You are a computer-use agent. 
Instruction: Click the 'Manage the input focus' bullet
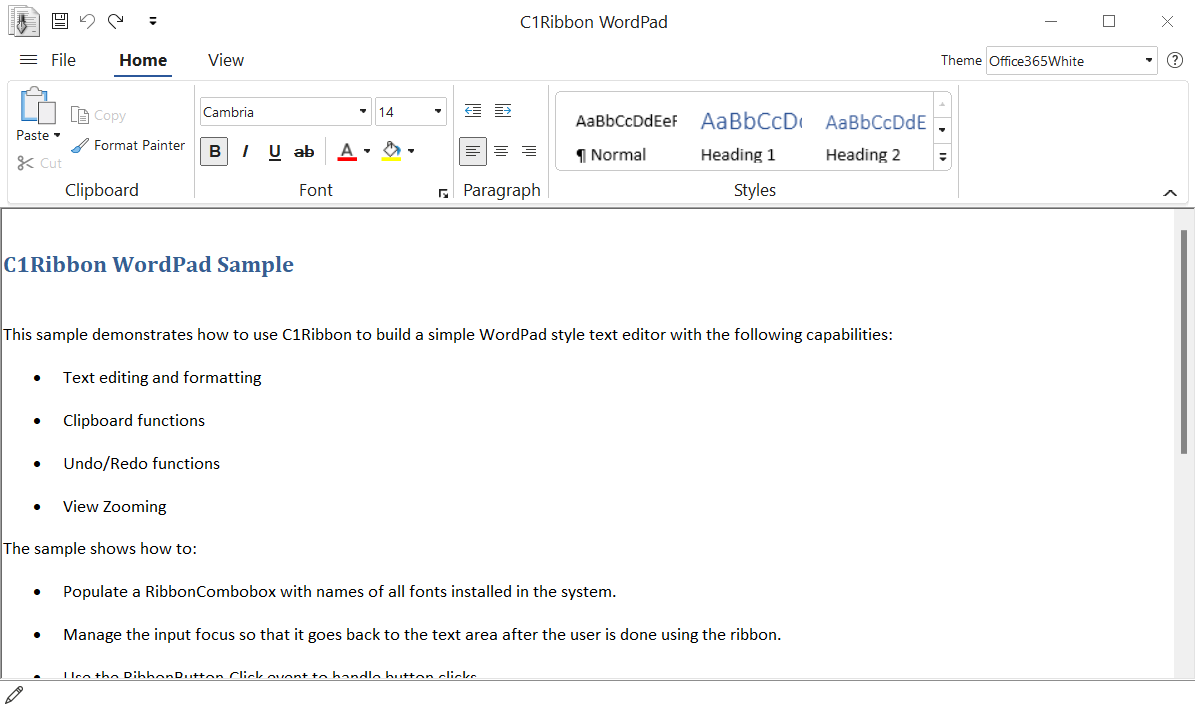tap(422, 635)
